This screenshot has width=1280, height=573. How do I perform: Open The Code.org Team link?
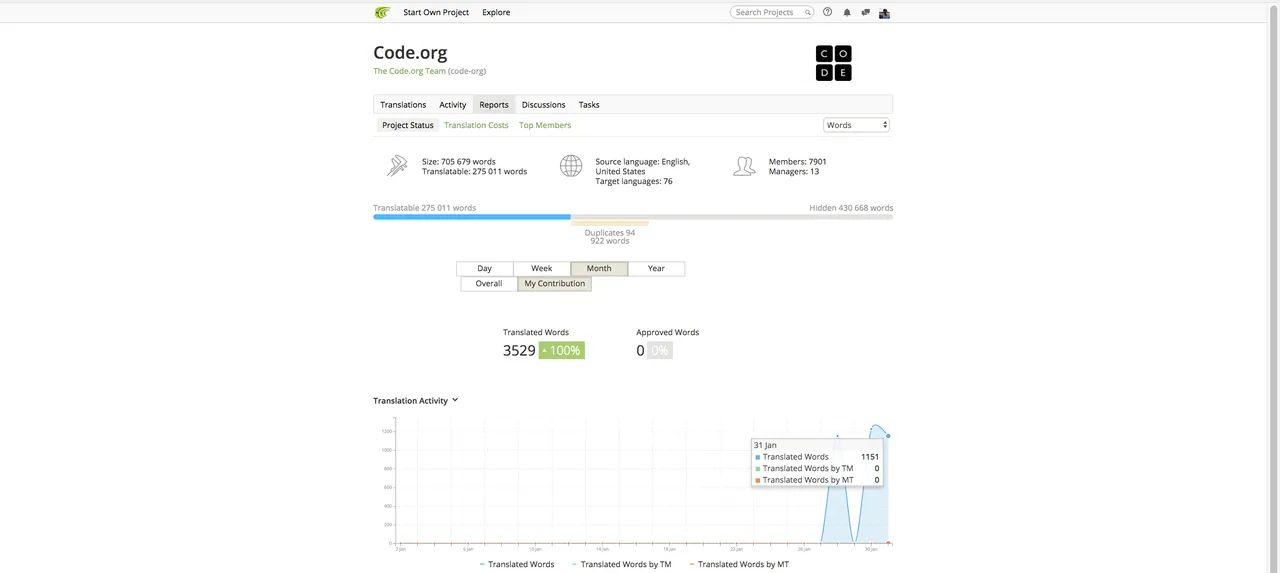click(410, 71)
